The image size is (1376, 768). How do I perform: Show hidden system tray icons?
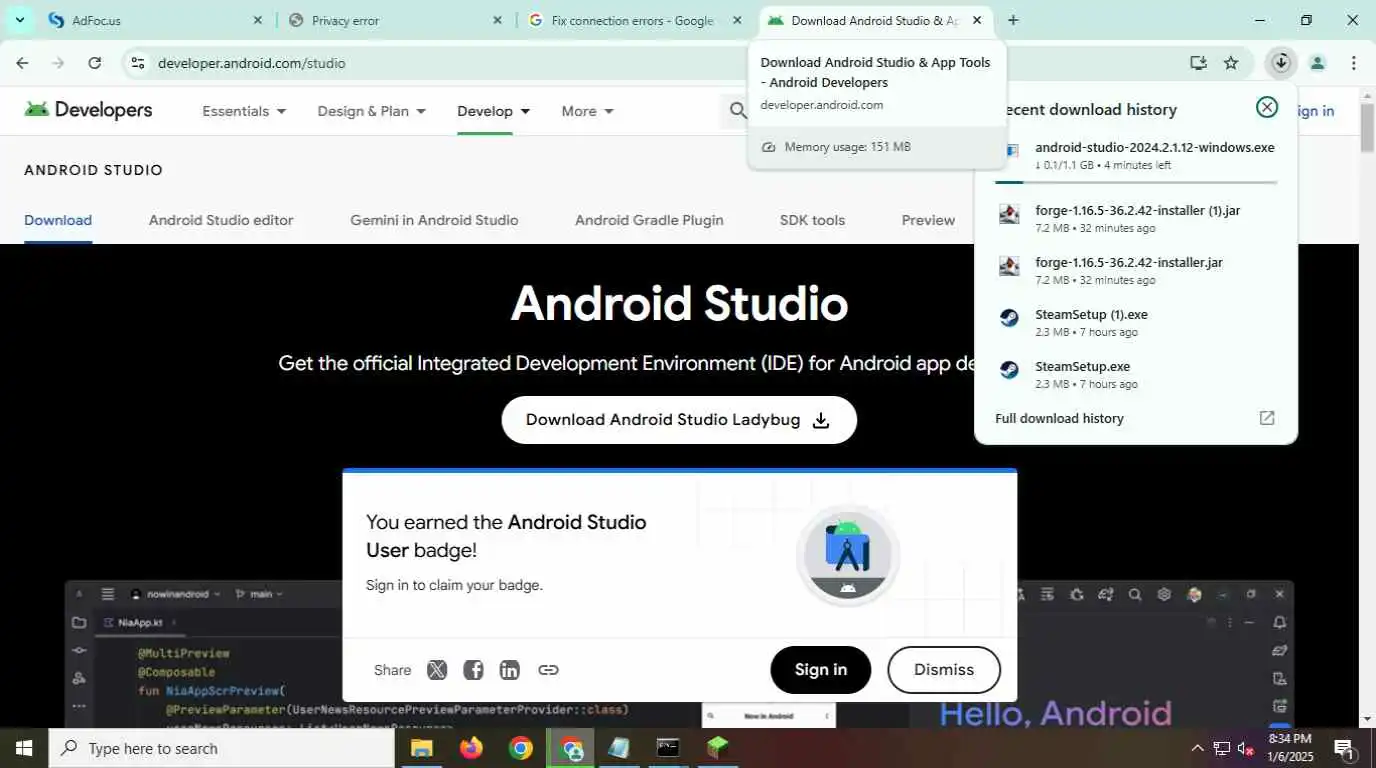tap(1197, 748)
